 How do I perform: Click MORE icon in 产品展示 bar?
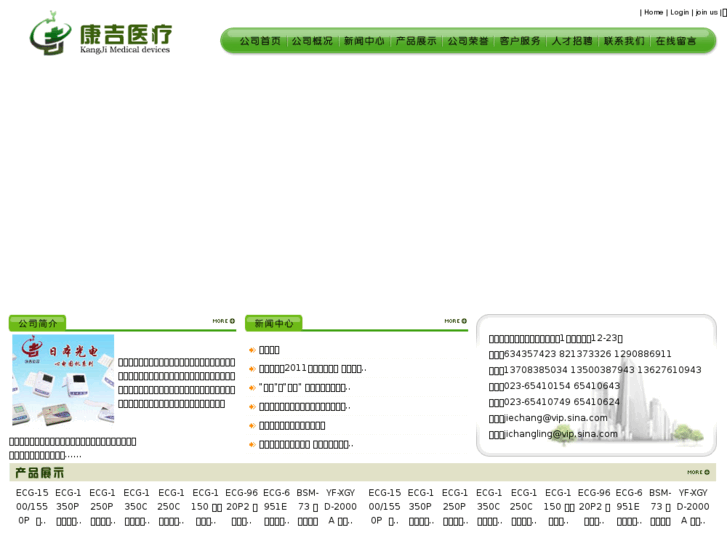pyautogui.click(x=698, y=472)
